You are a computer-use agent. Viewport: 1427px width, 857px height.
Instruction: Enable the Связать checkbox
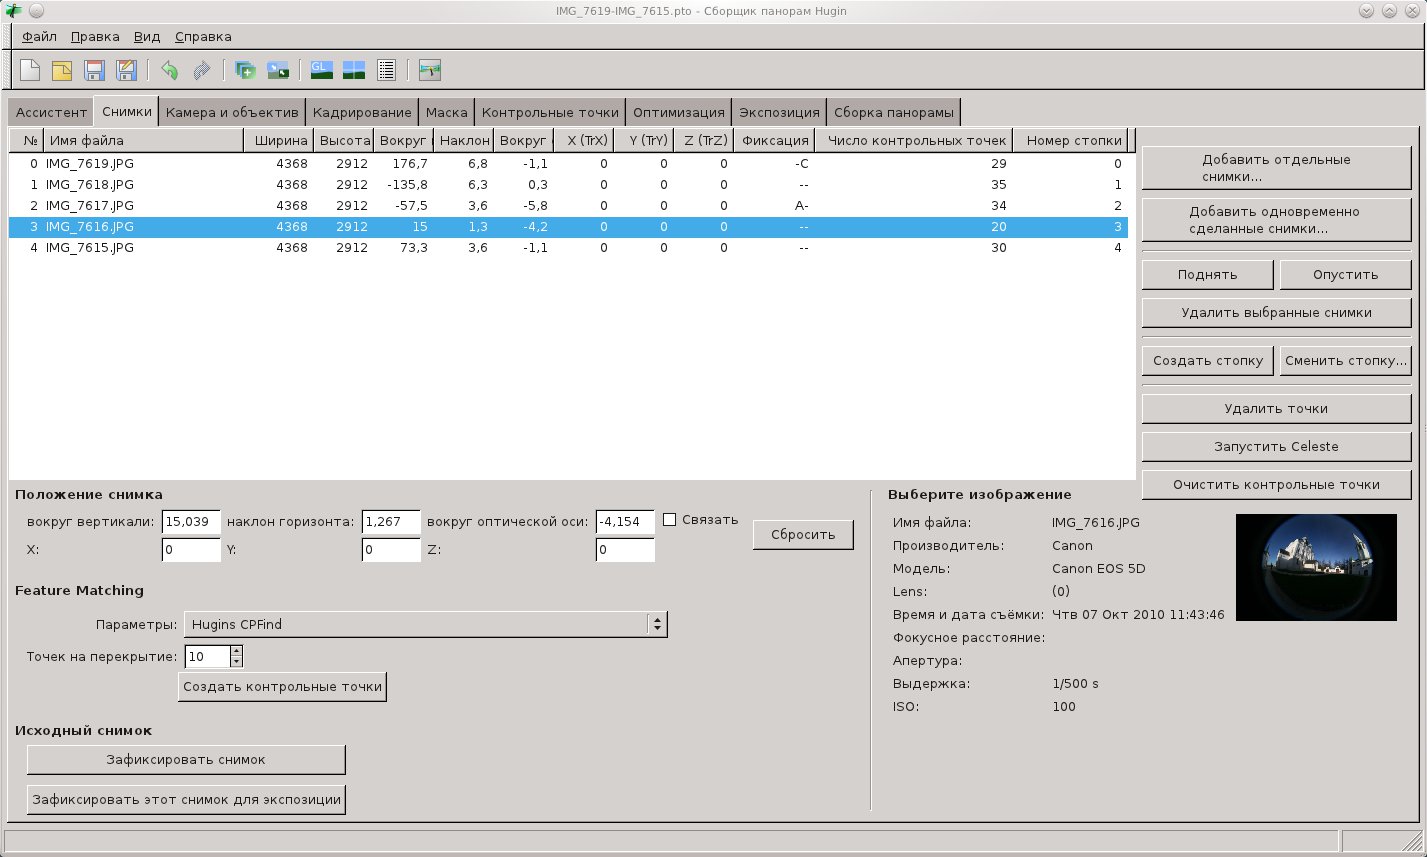670,519
